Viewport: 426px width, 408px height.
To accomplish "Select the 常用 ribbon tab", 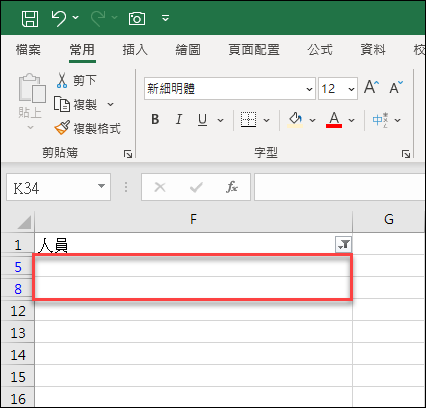I will [x=82, y=50].
